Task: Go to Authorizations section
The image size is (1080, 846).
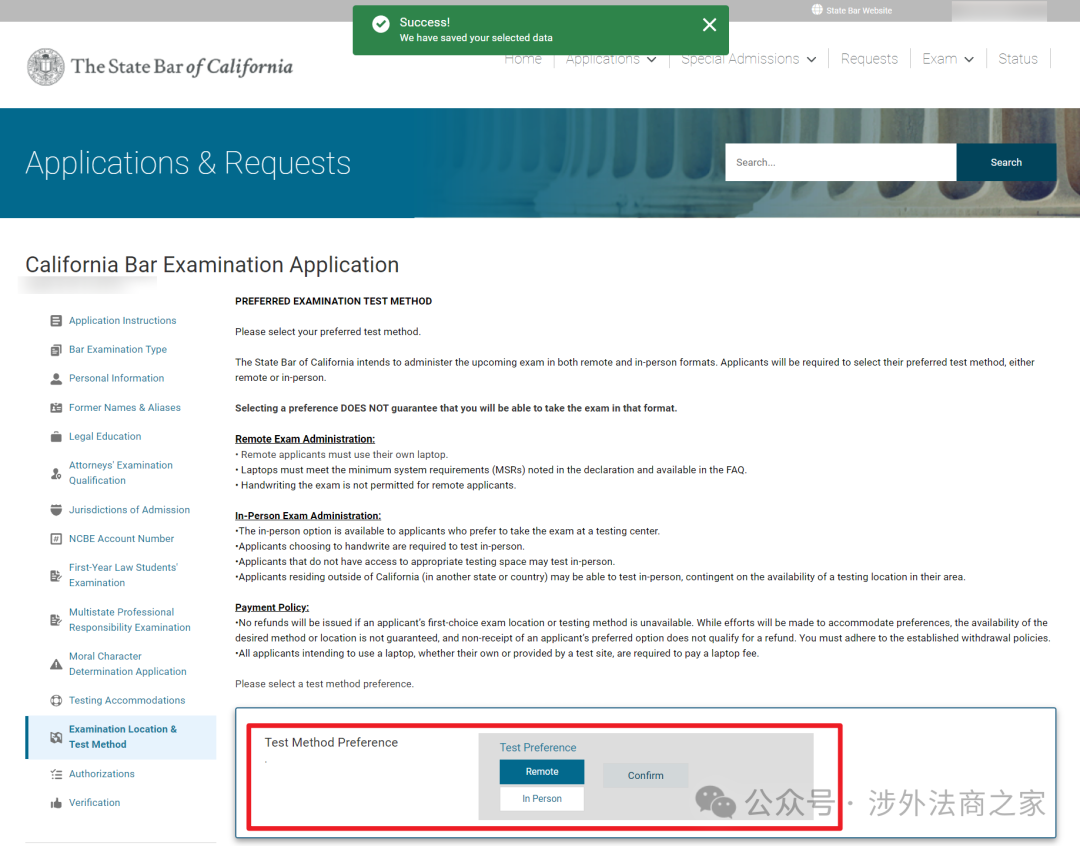Action: pyautogui.click(x=101, y=774)
